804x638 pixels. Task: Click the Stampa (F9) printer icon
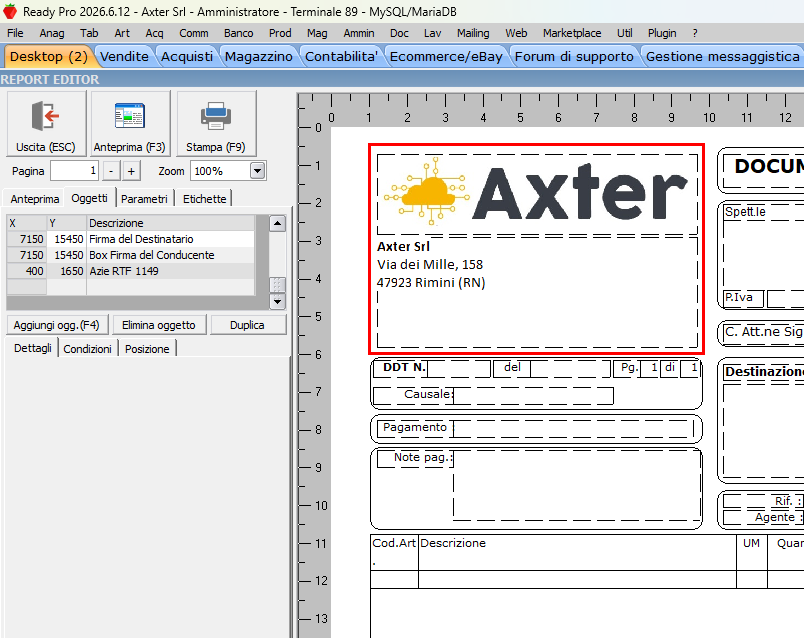pyautogui.click(x=216, y=124)
